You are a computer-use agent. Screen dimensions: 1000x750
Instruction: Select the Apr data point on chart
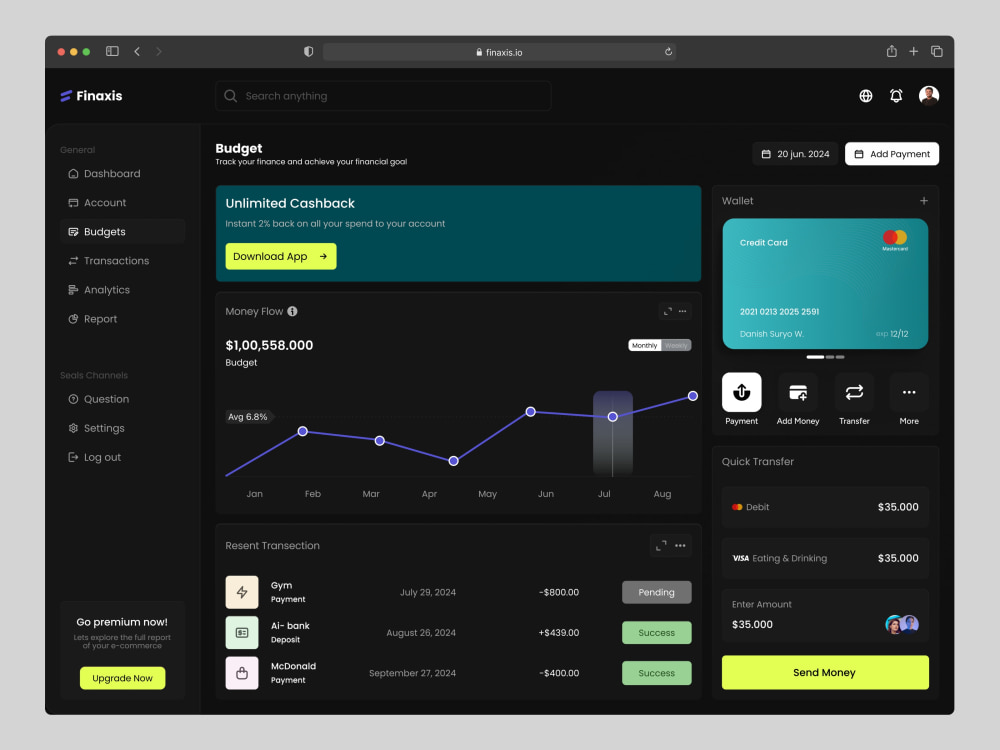click(453, 460)
